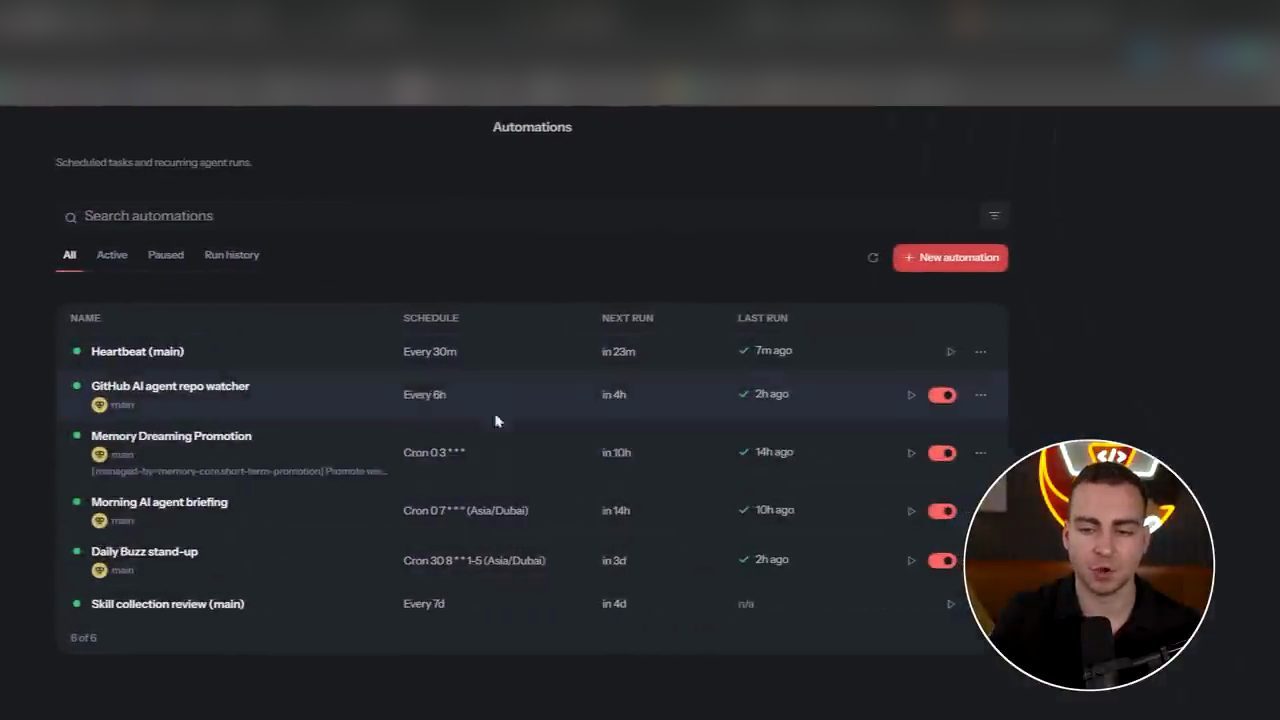Run the Heartbeat (main) automation now
The height and width of the screenshot is (720, 1280).
pos(951,352)
